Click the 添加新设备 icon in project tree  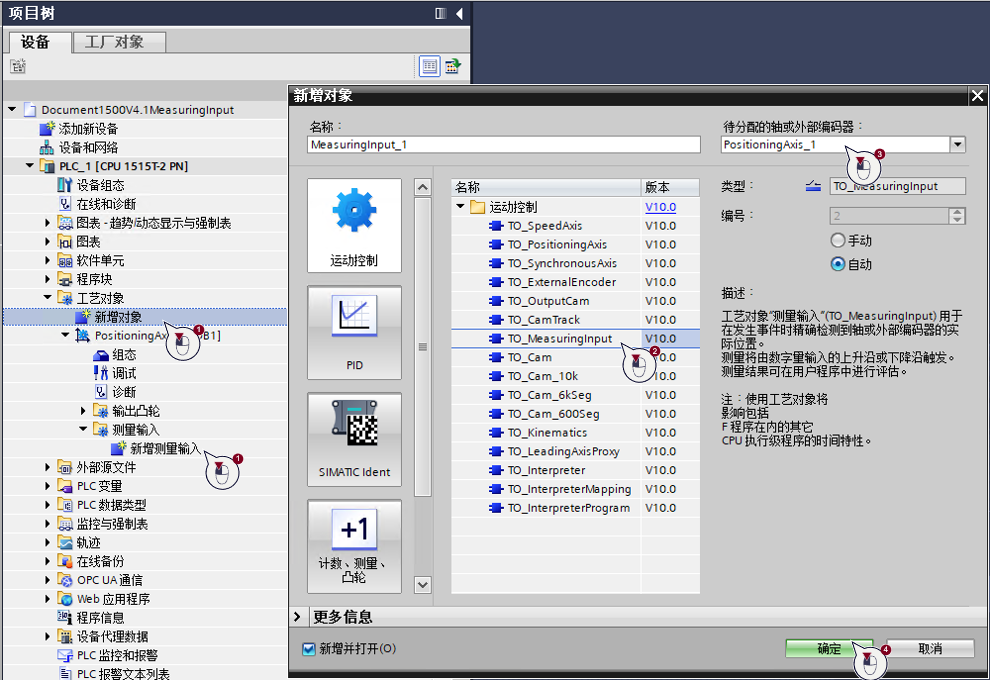click(47, 129)
